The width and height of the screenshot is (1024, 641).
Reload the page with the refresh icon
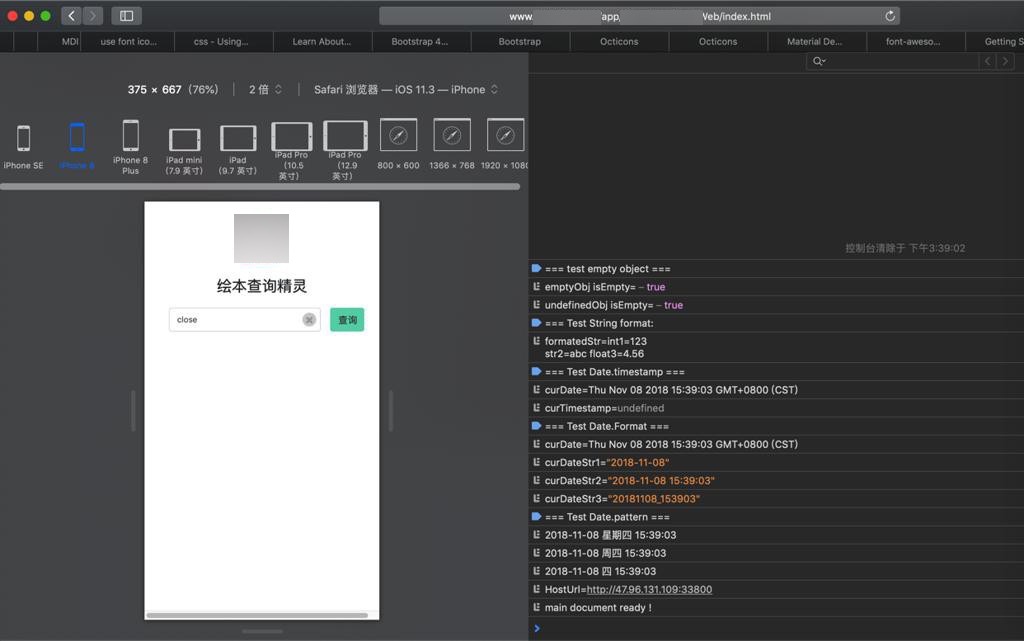889,16
